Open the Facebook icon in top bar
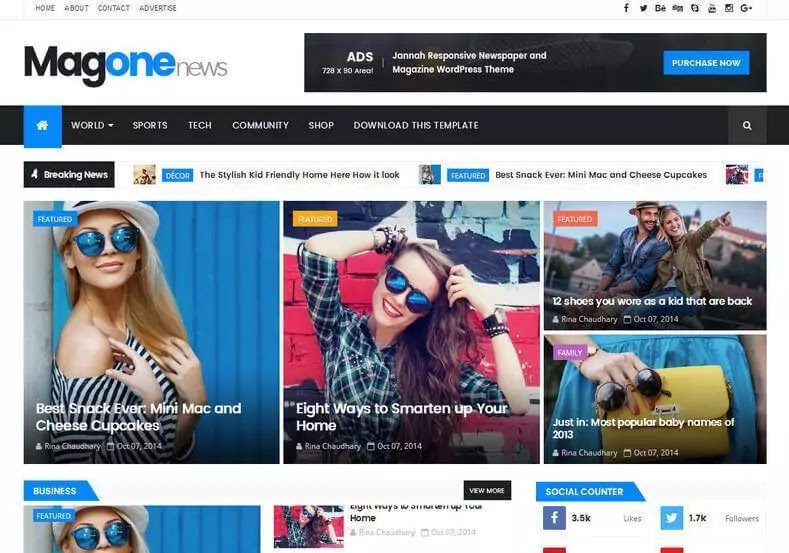The height and width of the screenshot is (553, 789). tap(626, 8)
